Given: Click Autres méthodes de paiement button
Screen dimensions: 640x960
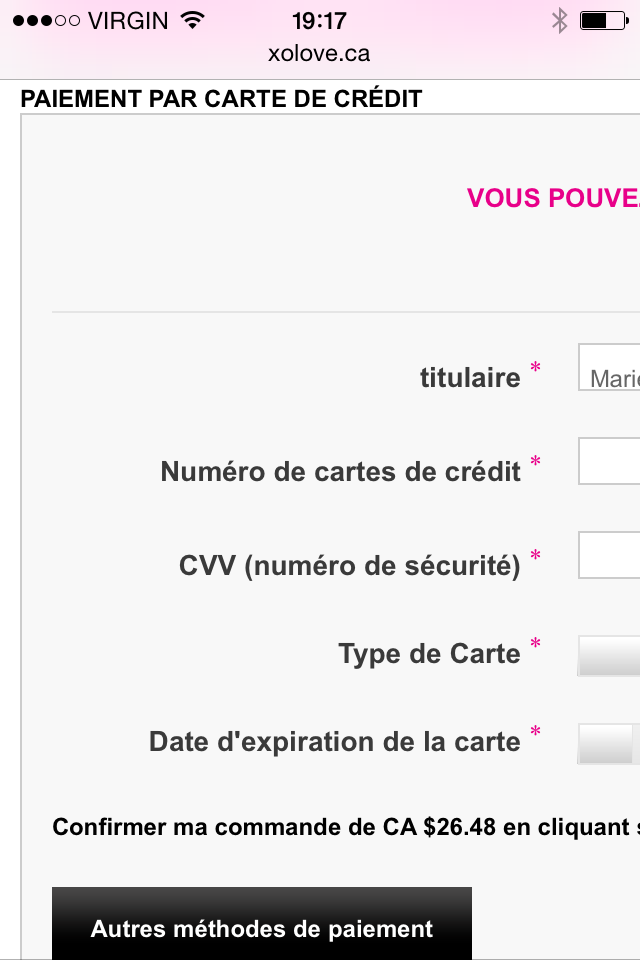Looking at the screenshot, I should click(262, 927).
